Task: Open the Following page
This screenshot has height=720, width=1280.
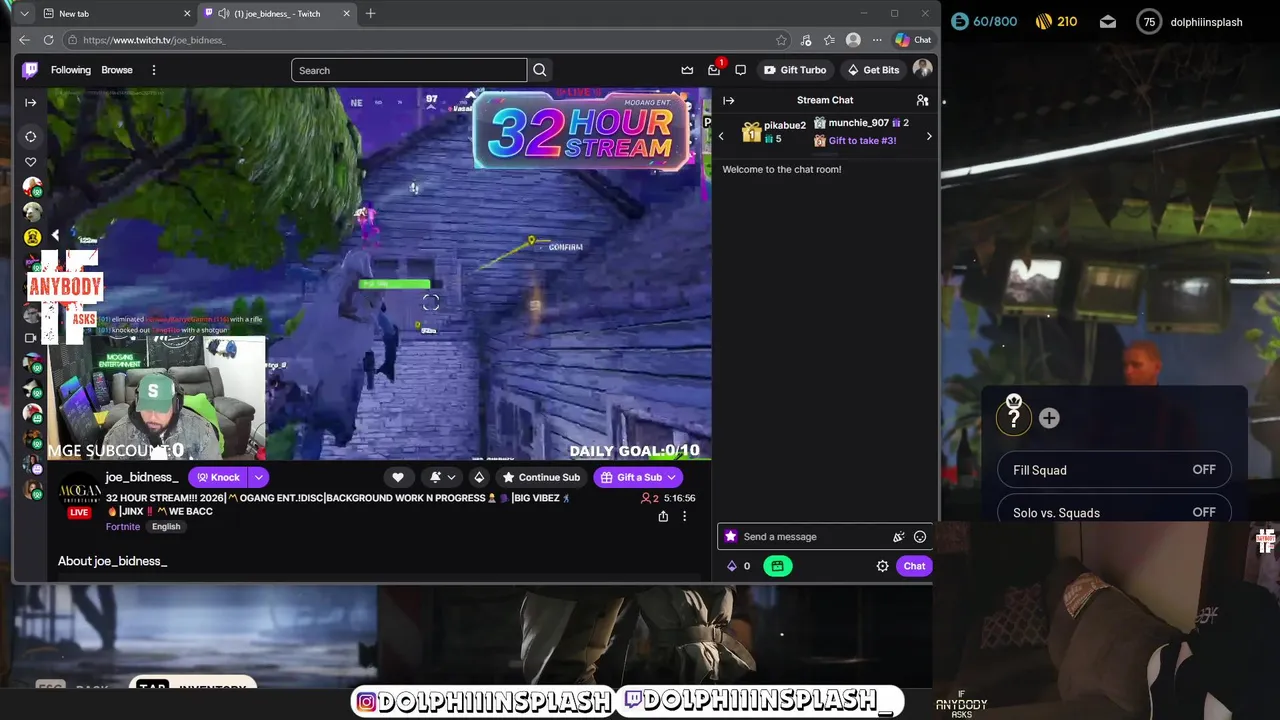Action: coord(71,70)
